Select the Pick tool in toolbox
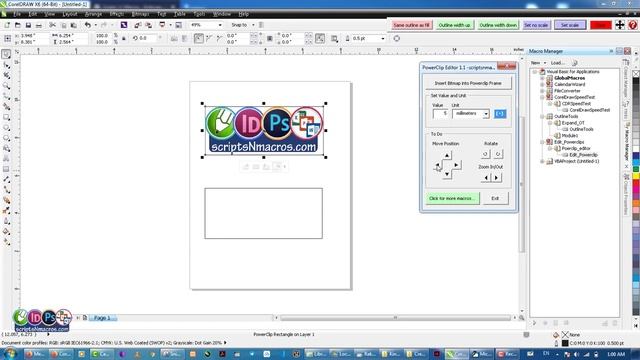The width and height of the screenshot is (640, 360). click(x=6, y=54)
